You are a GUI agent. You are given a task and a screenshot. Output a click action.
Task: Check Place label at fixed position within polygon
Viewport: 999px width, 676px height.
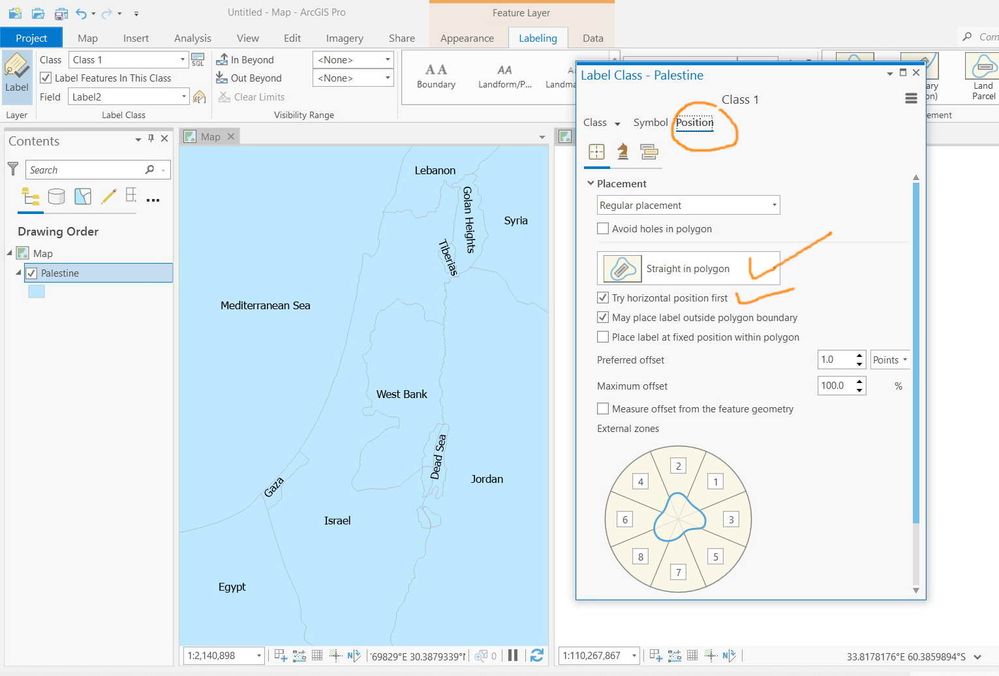tap(603, 337)
